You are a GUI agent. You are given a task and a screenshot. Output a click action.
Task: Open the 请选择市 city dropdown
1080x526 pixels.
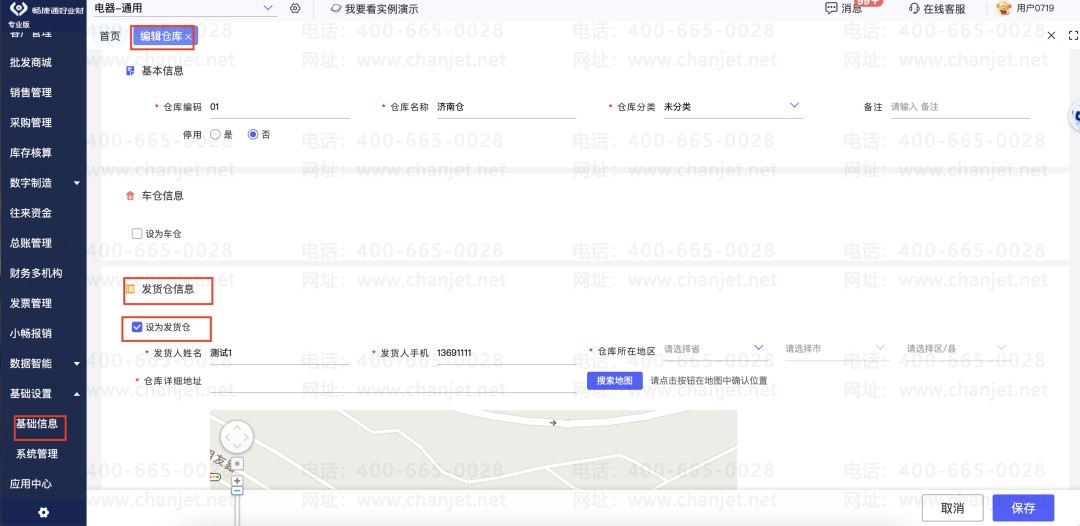835,348
